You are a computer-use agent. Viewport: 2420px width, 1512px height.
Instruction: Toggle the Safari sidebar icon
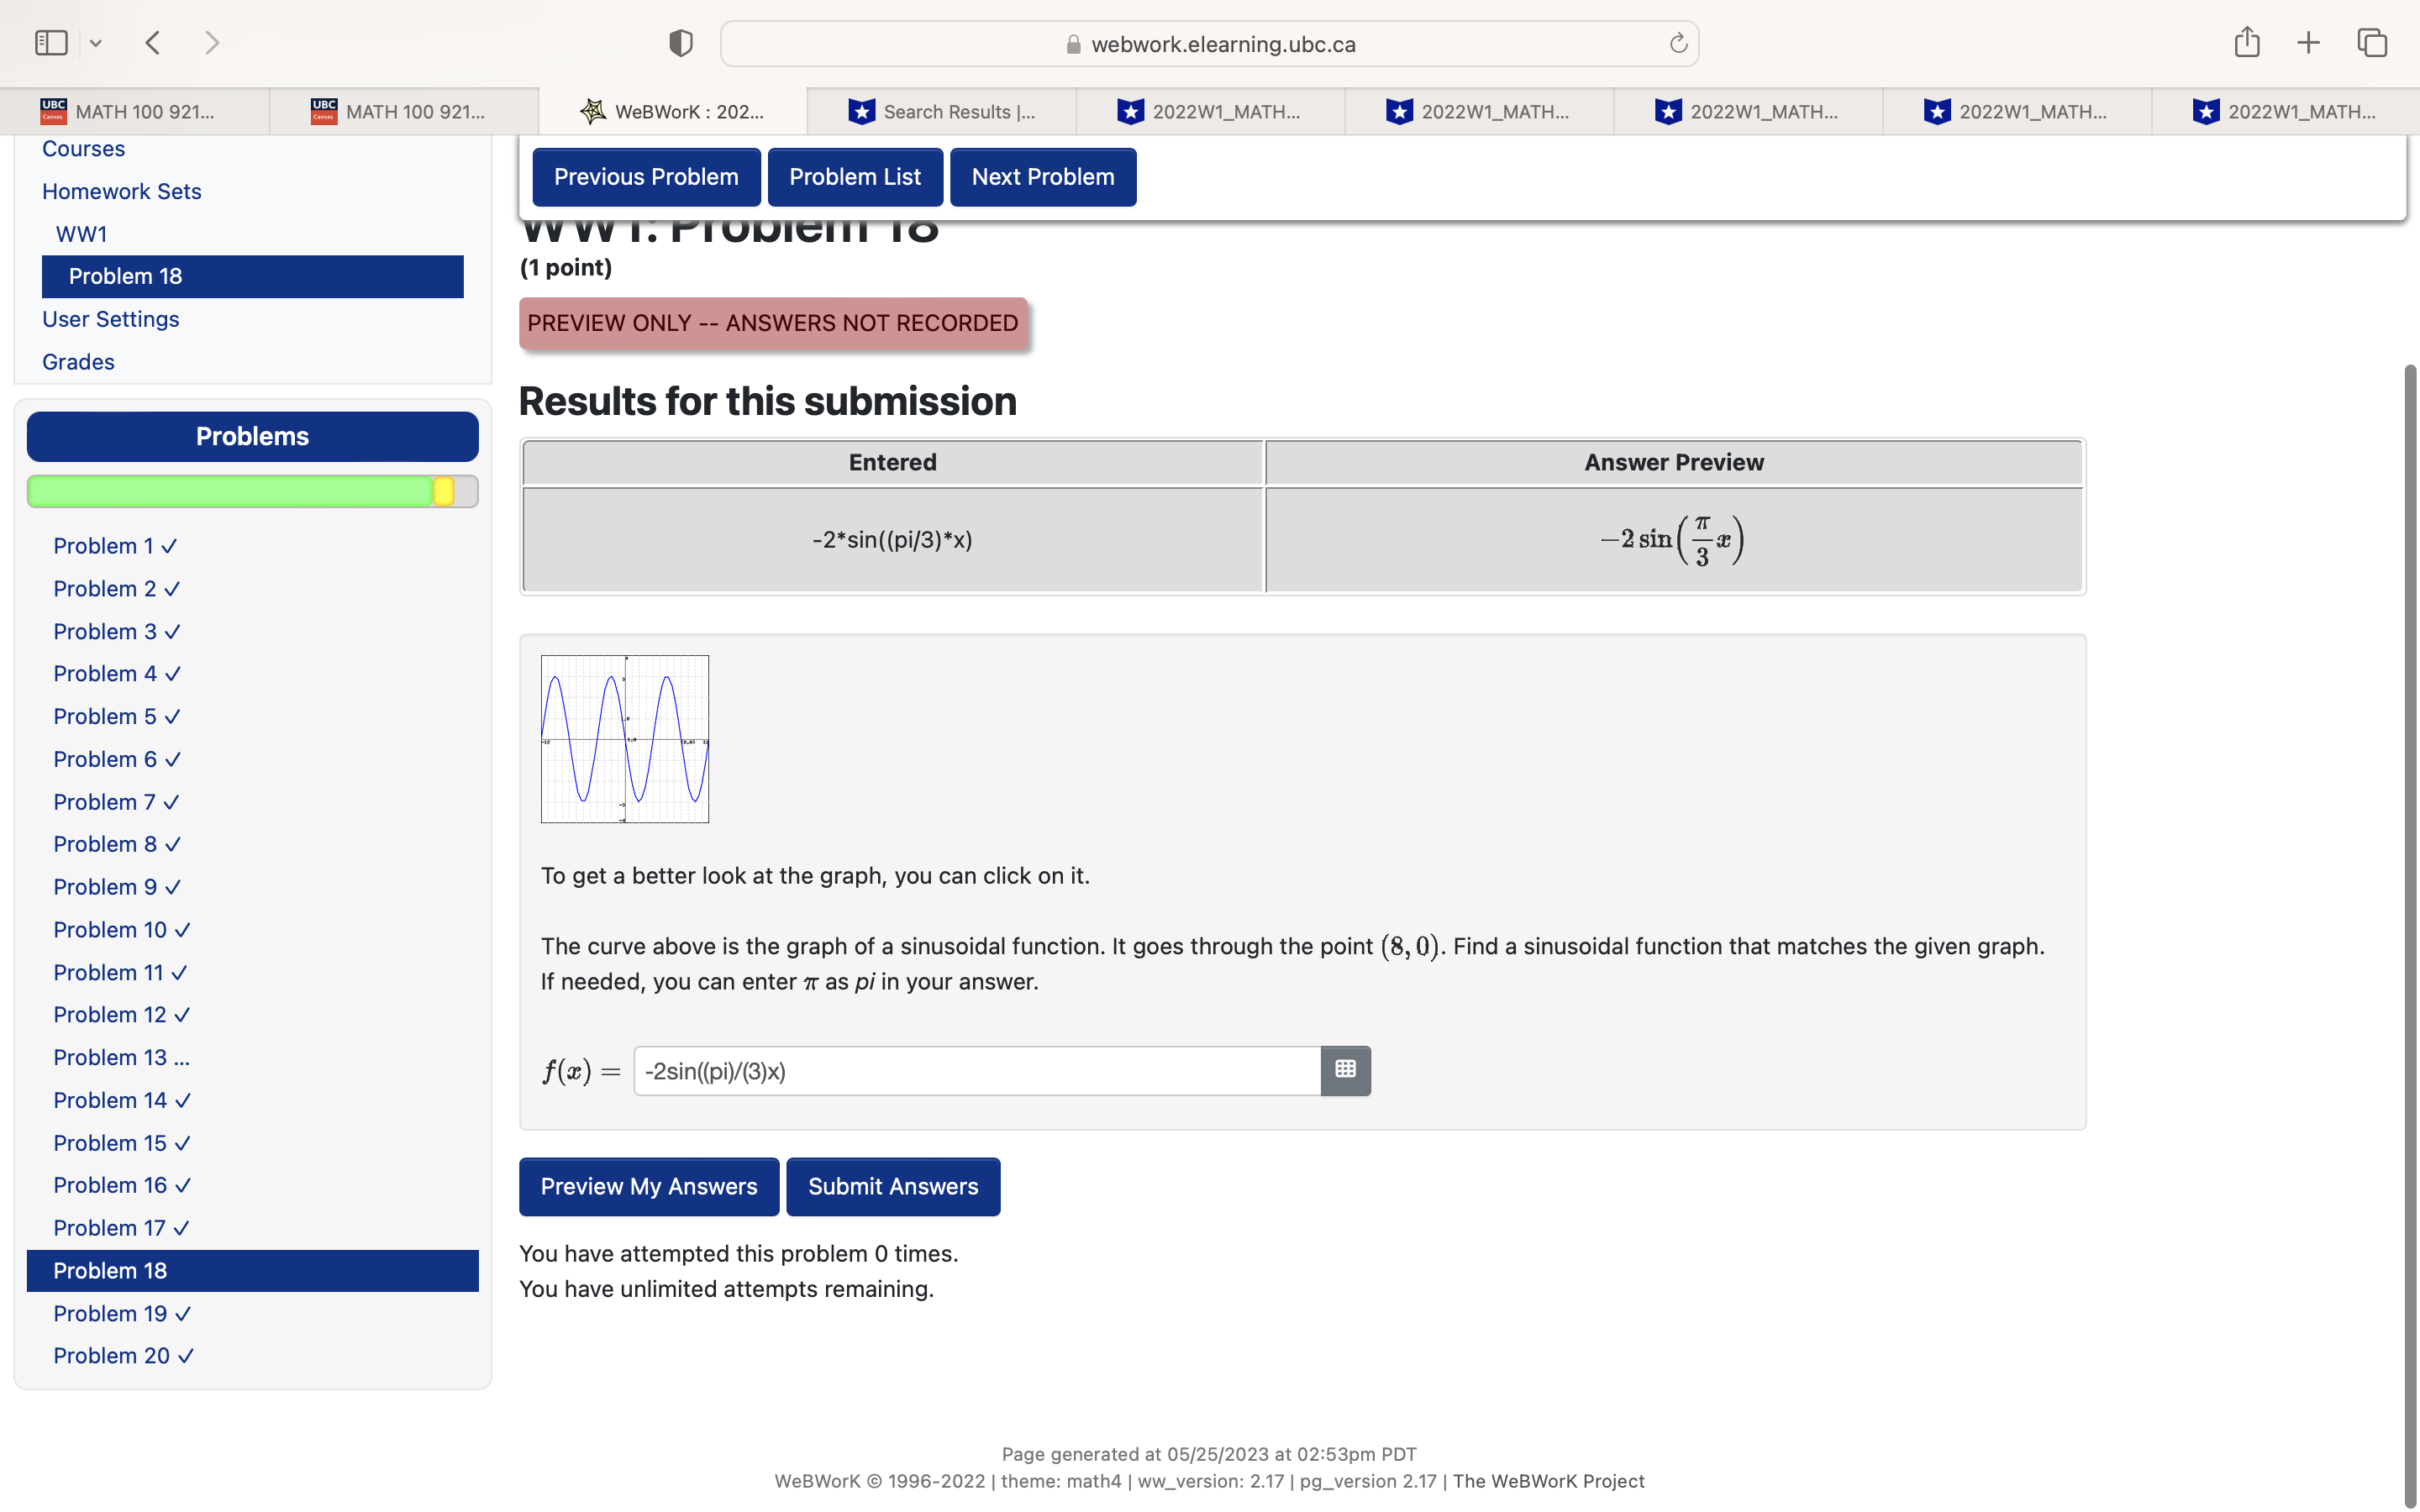50,42
